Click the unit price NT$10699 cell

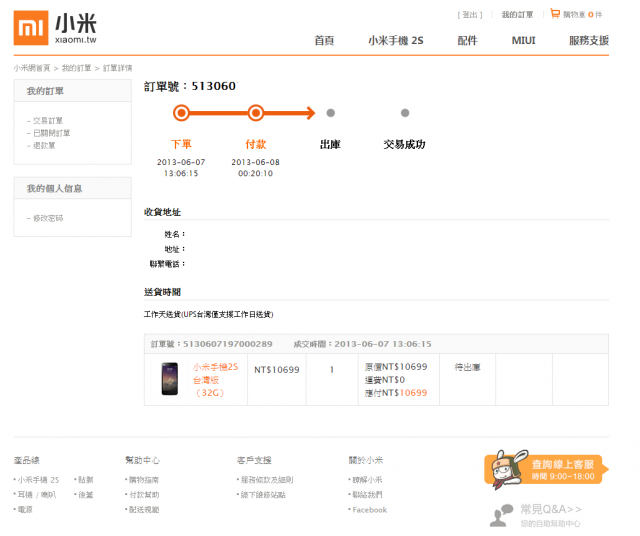277,370
